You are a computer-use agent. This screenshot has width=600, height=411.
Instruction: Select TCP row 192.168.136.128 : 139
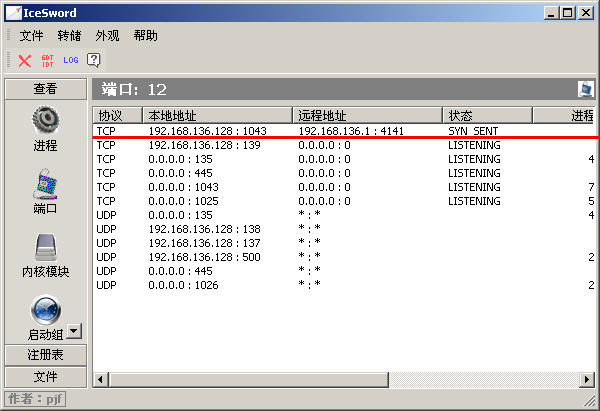pos(344,145)
